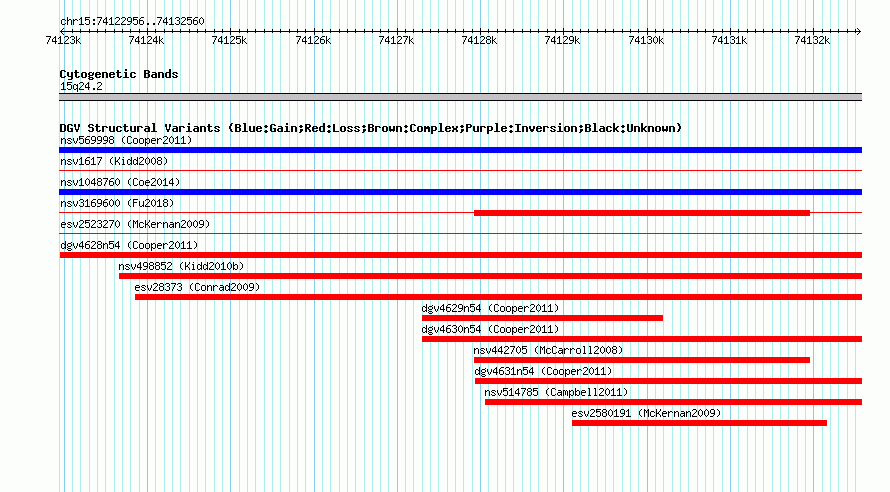890x492 pixels.
Task: Open esv2523270 (McKernan2009) label
Action: click(135, 224)
